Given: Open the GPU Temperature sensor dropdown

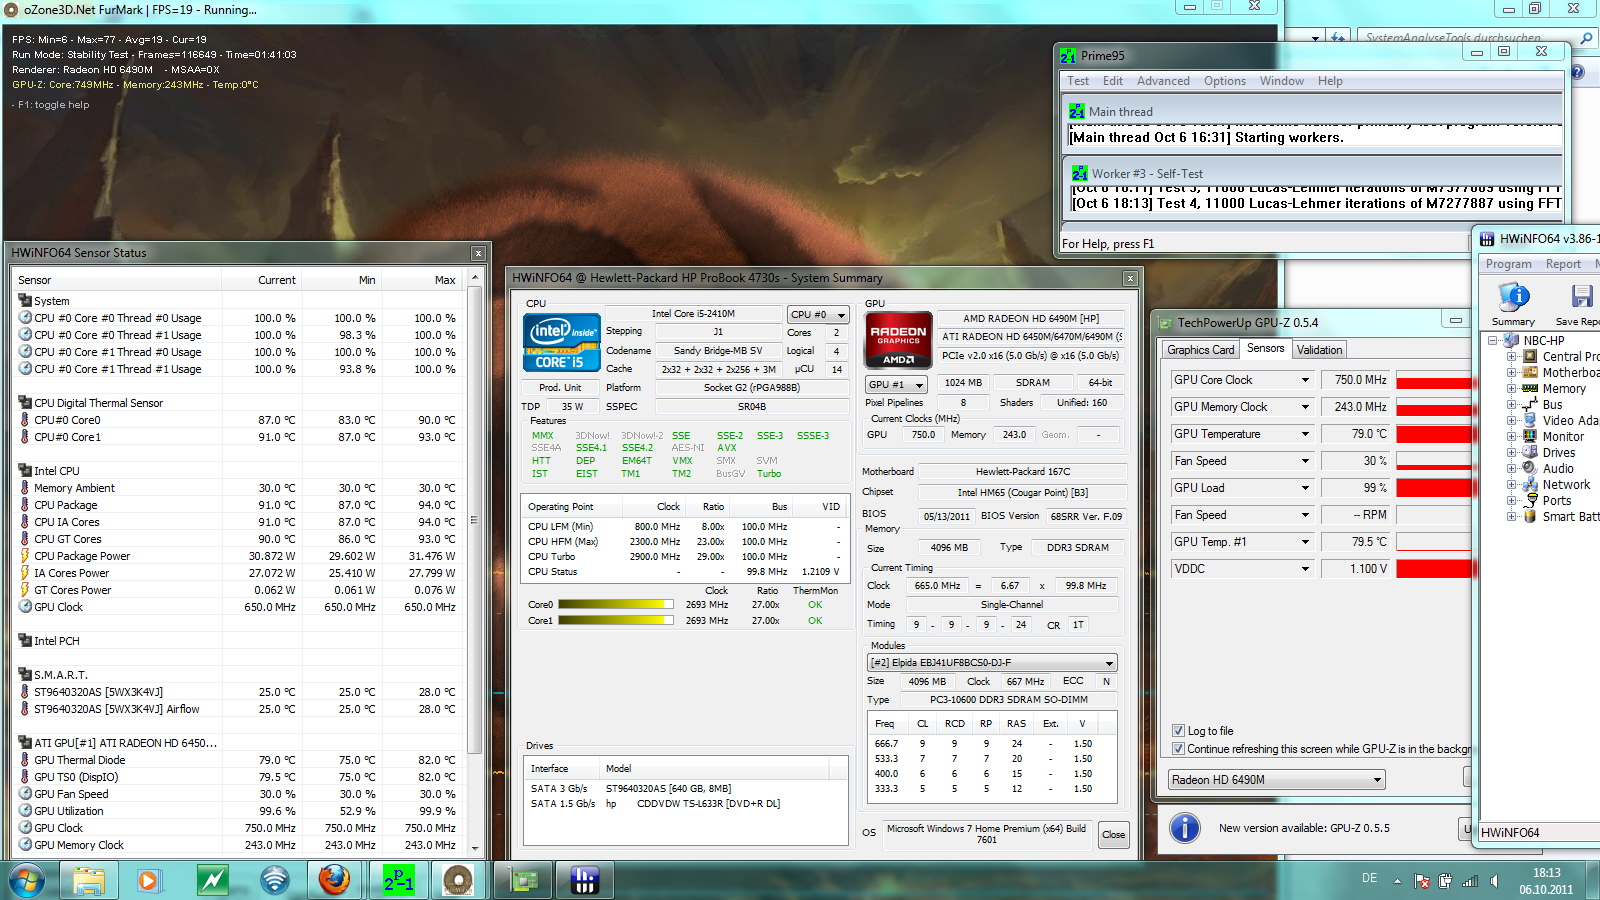Looking at the screenshot, I should (1305, 434).
